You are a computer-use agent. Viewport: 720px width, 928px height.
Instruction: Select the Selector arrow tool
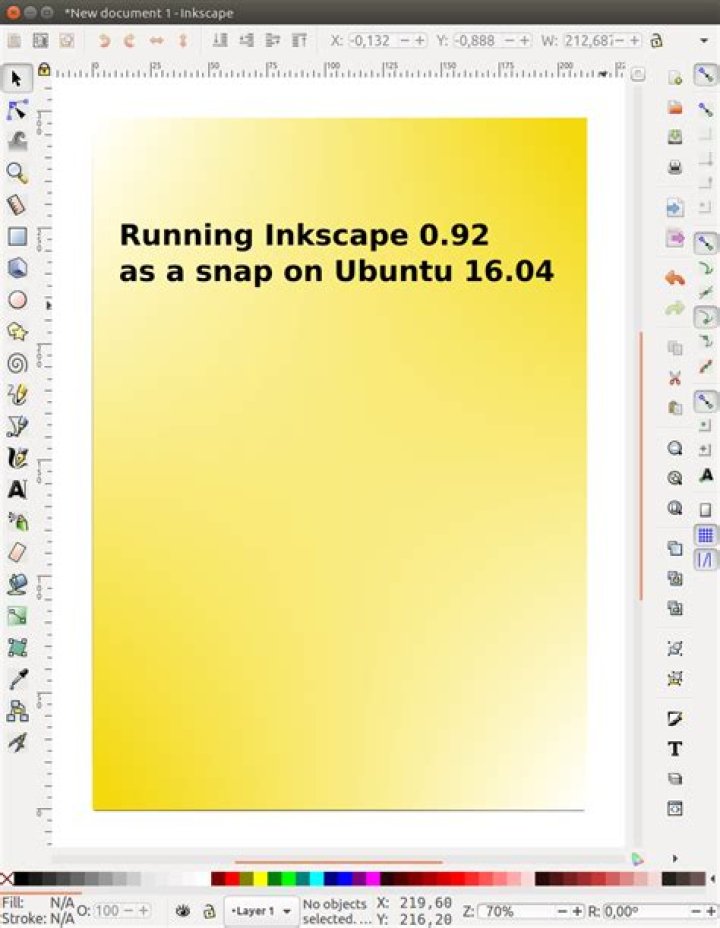(x=17, y=78)
